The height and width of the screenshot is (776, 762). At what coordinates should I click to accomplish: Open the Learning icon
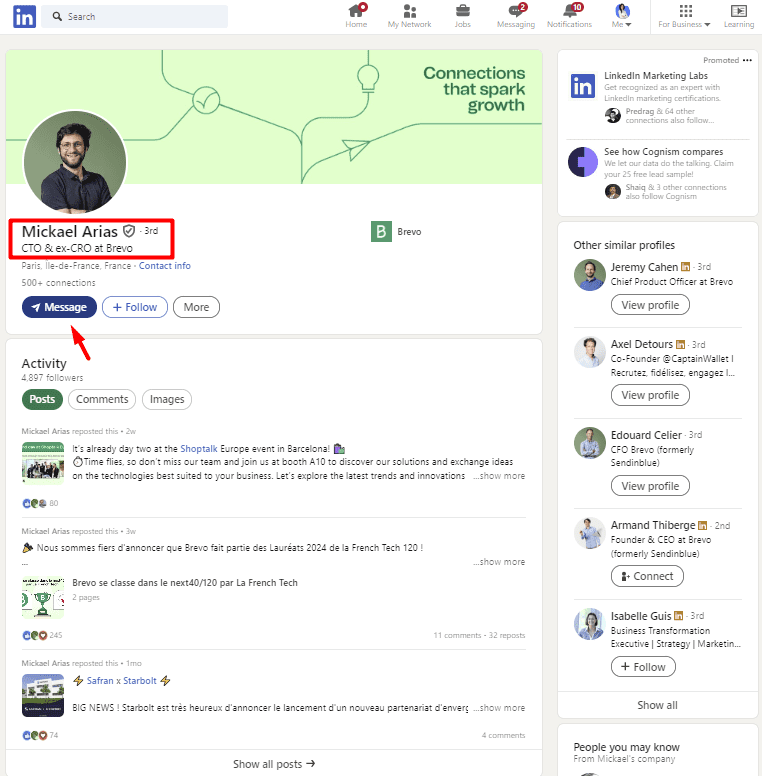point(739,16)
